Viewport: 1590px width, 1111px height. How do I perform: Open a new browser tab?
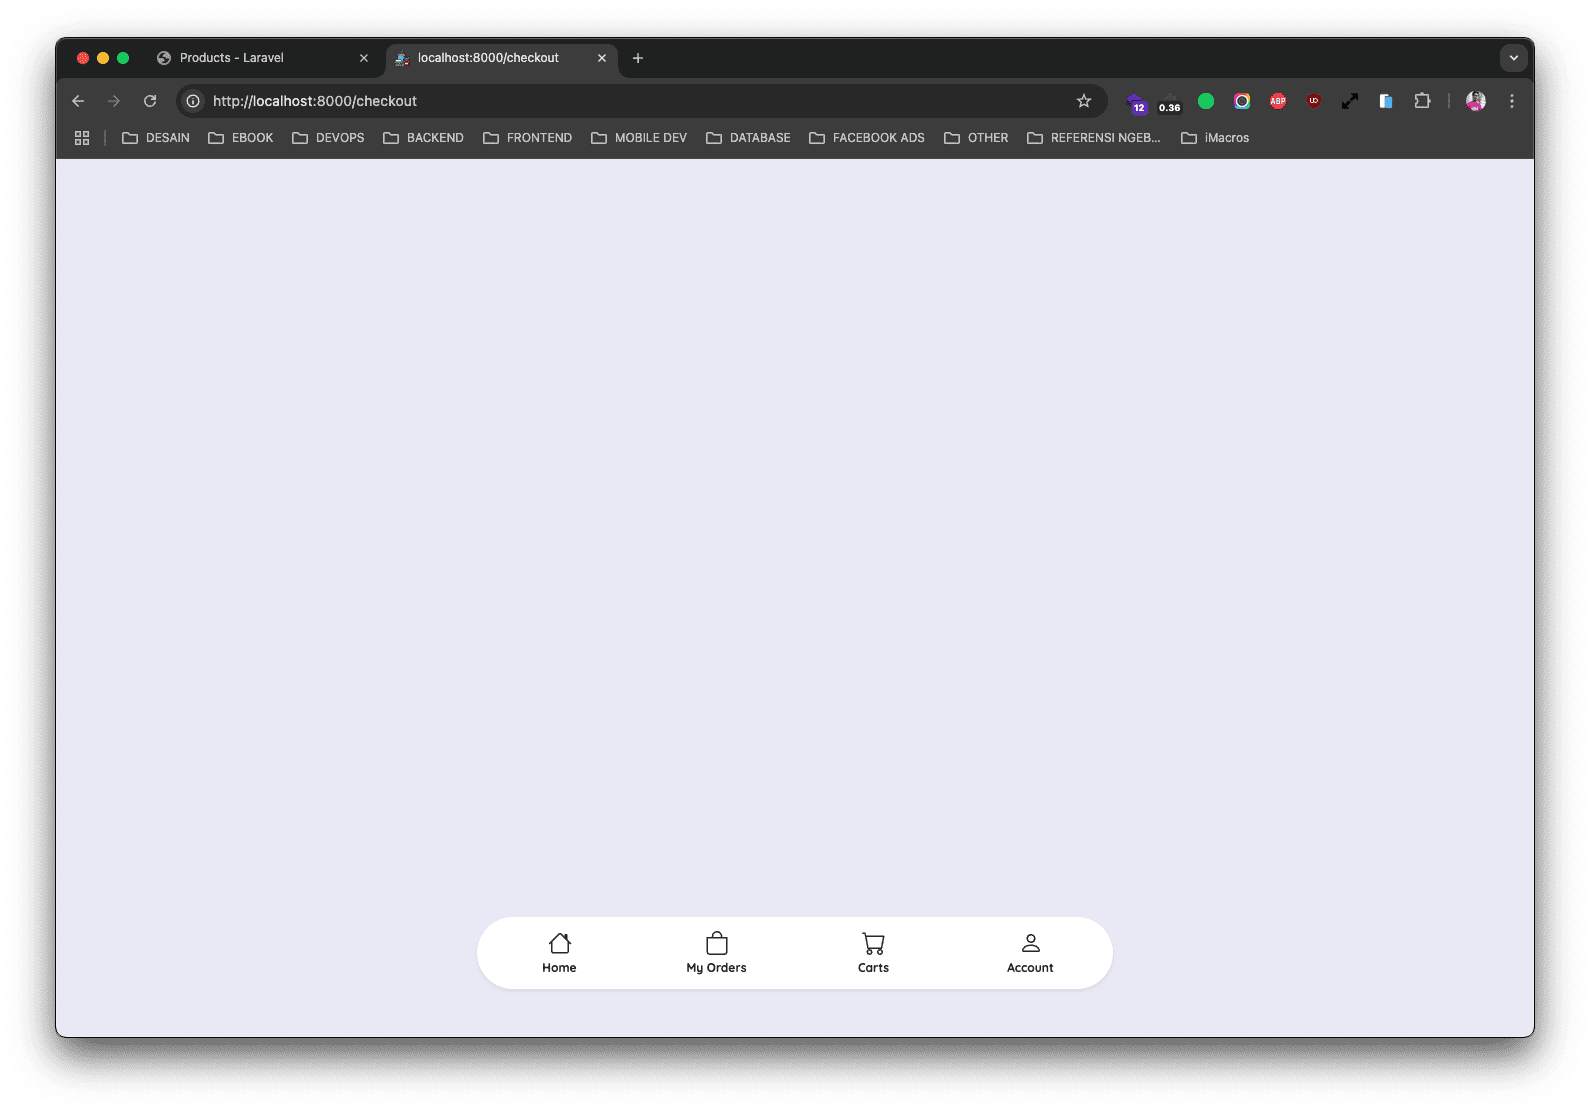(638, 58)
